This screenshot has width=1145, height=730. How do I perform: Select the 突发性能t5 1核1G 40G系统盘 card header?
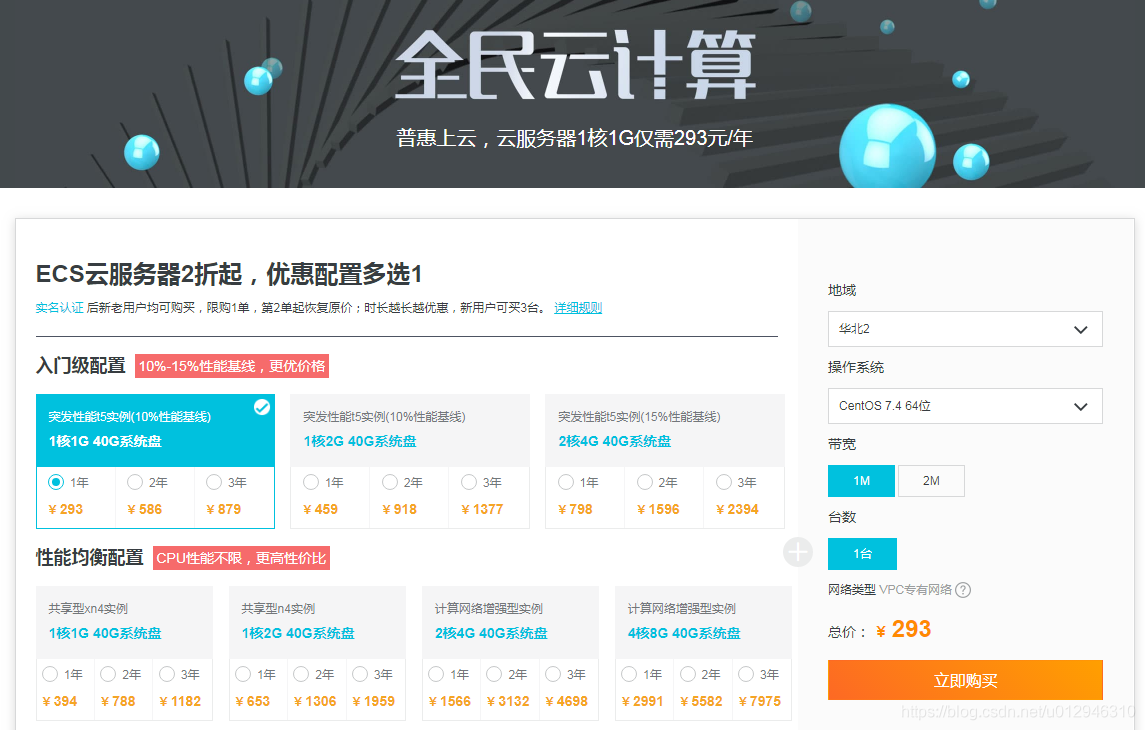pyautogui.click(x=155, y=431)
